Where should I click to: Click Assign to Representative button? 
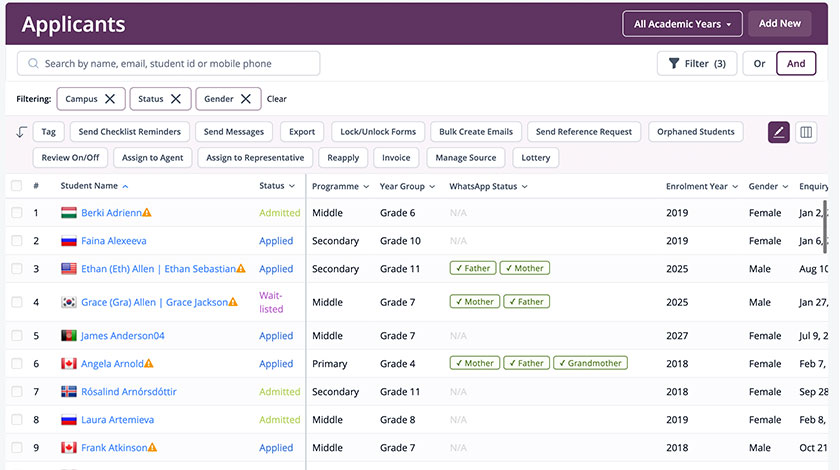255,158
